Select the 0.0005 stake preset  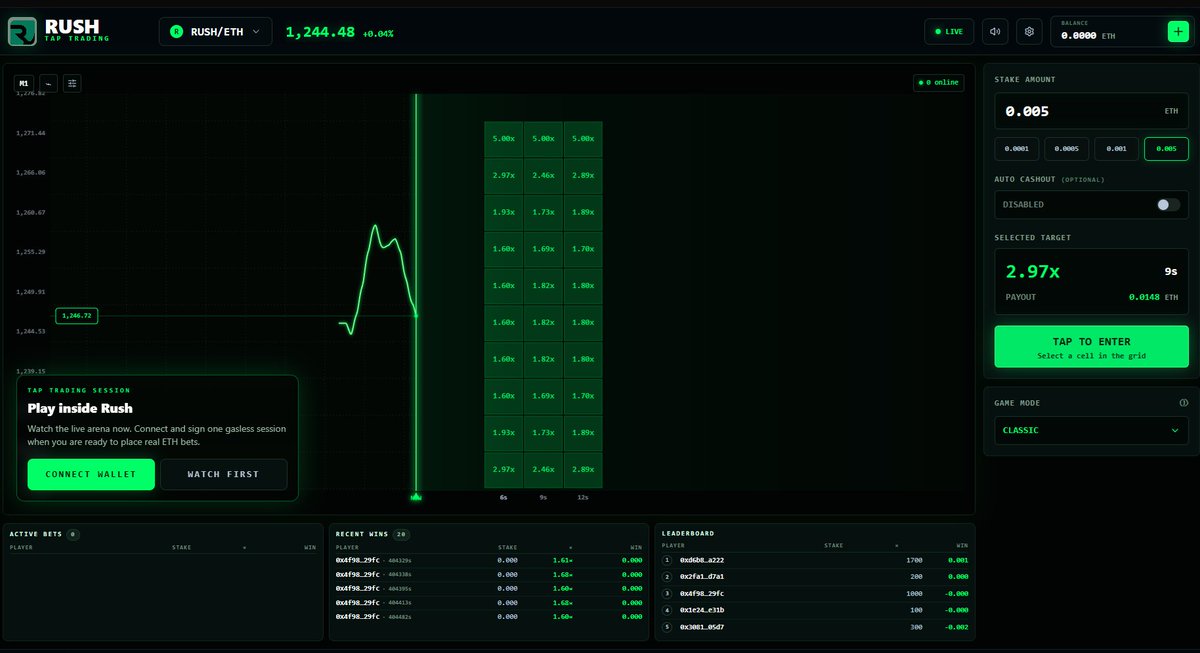point(1067,149)
